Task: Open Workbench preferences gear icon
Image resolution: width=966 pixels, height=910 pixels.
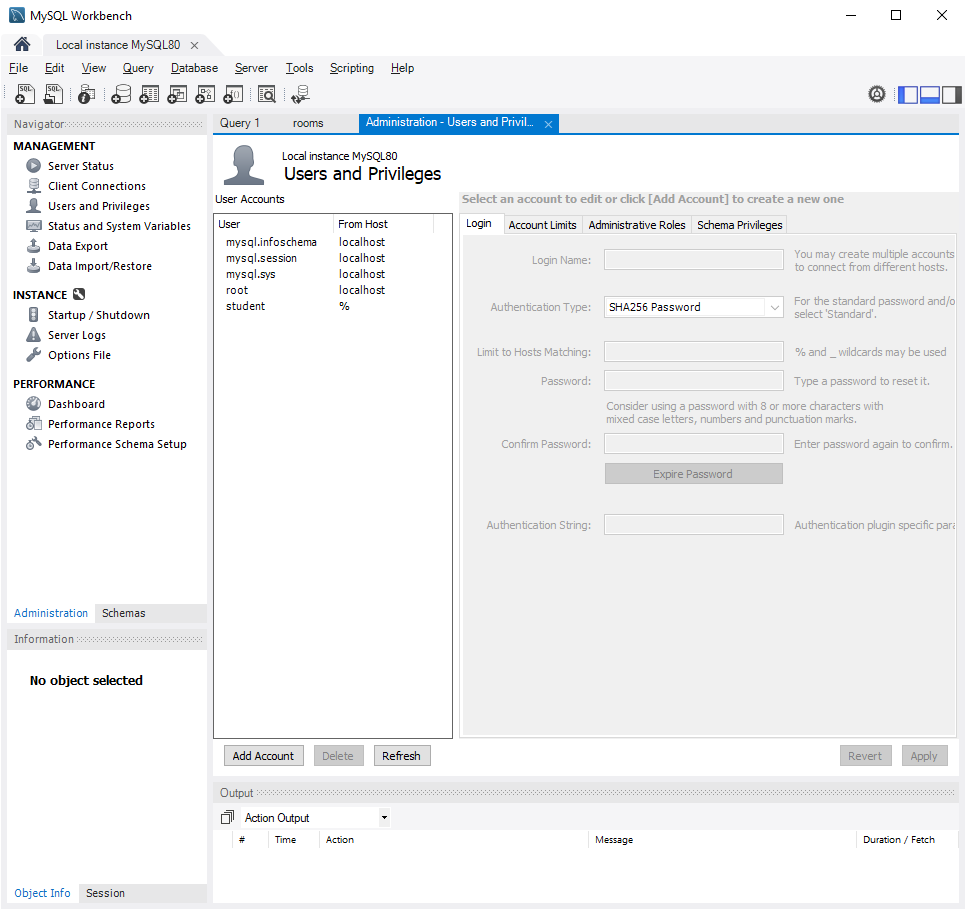Action: coord(877,94)
